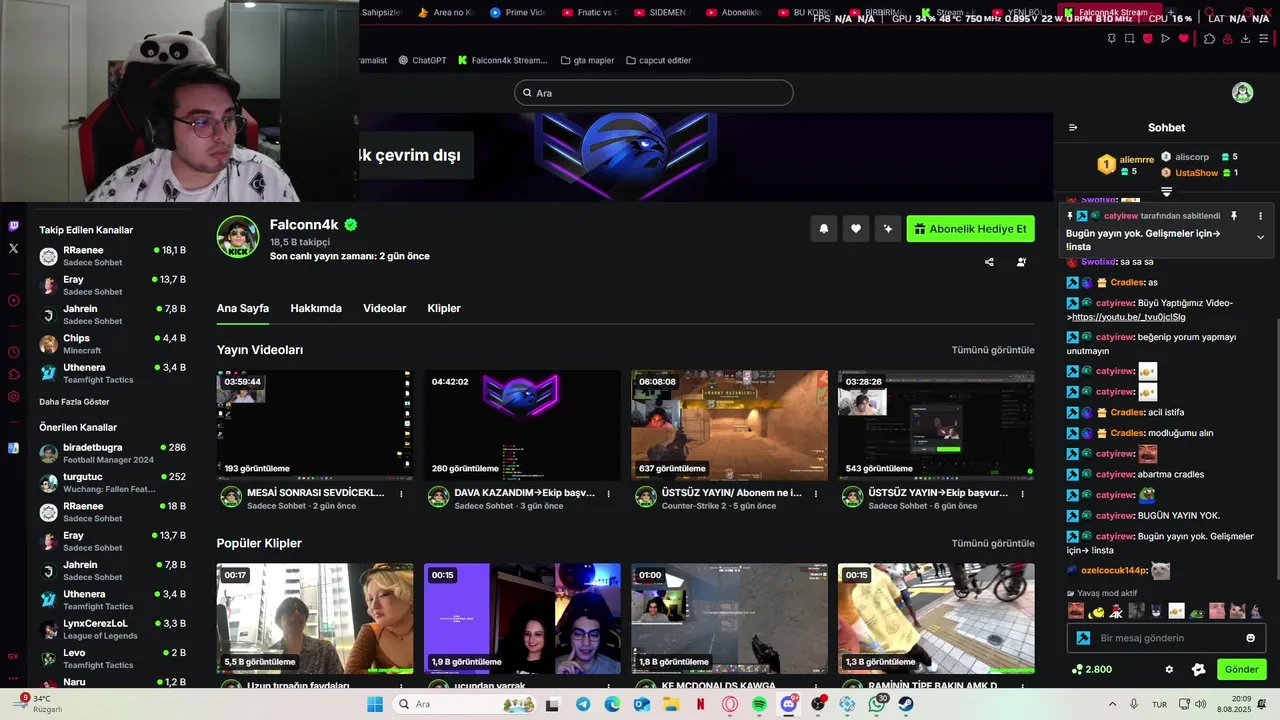Image resolution: width=1280 pixels, height=720 pixels.
Task: Open options for DAVA KAZANDIM video
Action: tap(608, 494)
